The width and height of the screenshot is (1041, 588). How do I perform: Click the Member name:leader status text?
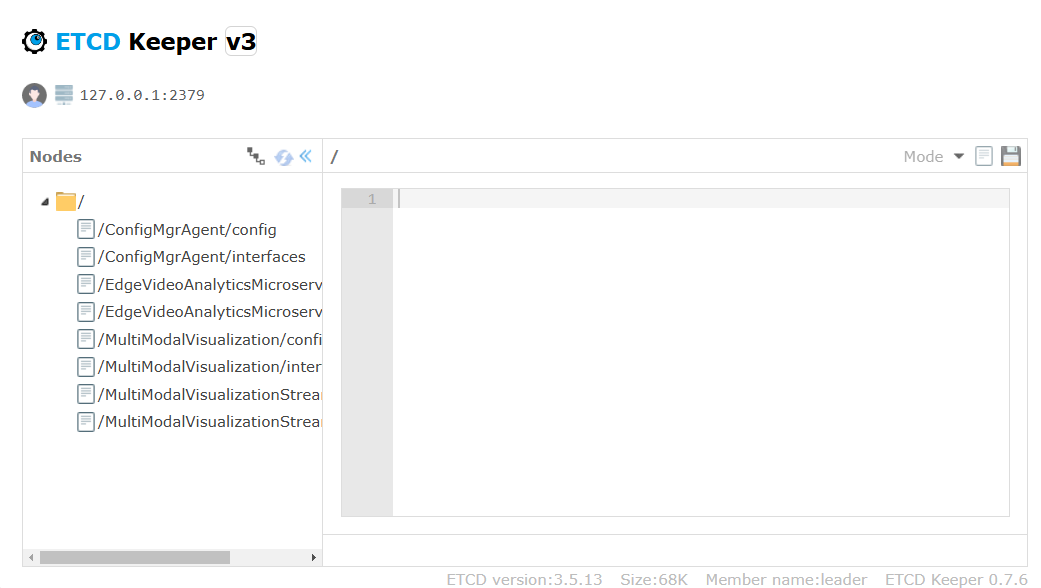(786, 579)
